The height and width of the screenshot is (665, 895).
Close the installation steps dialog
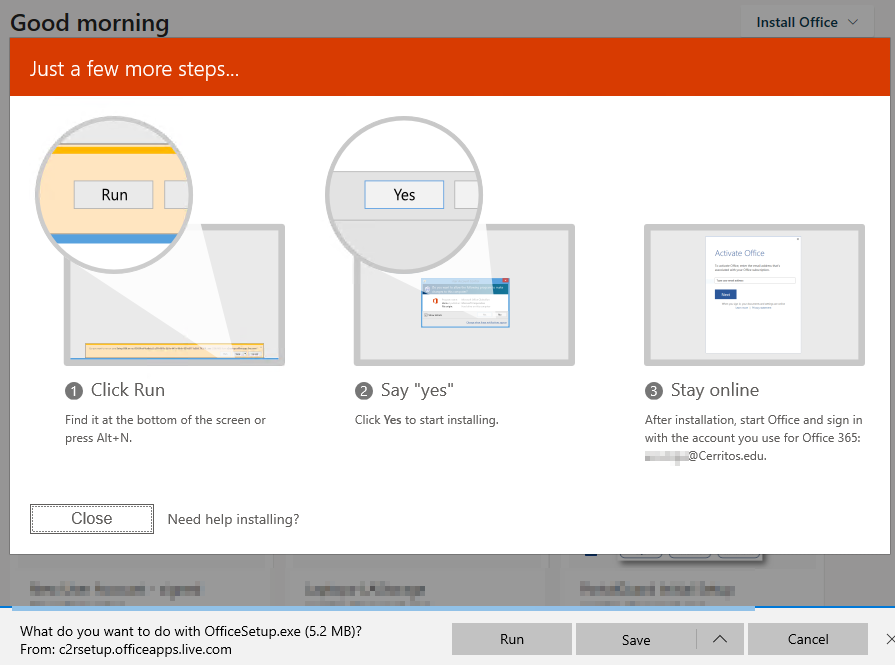[x=92, y=519]
